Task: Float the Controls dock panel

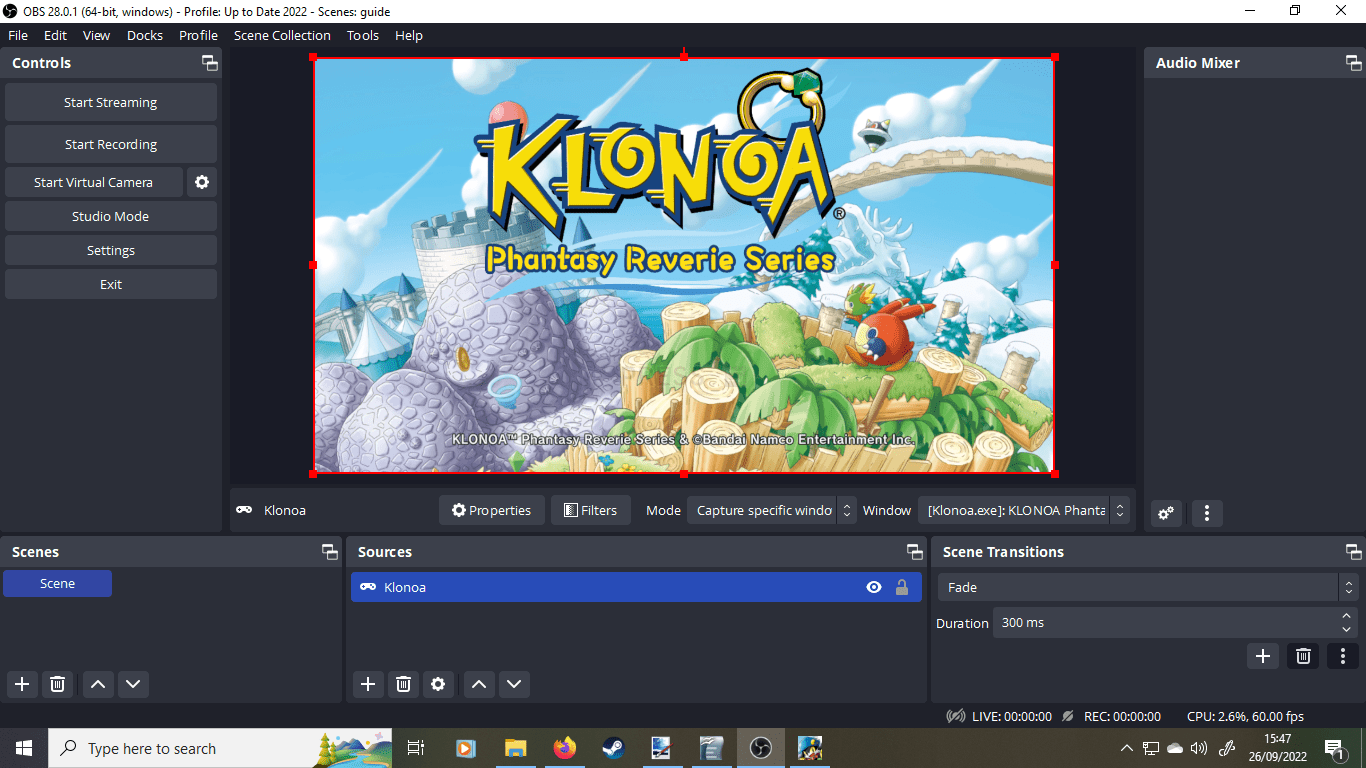Action: click(x=209, y=63)
